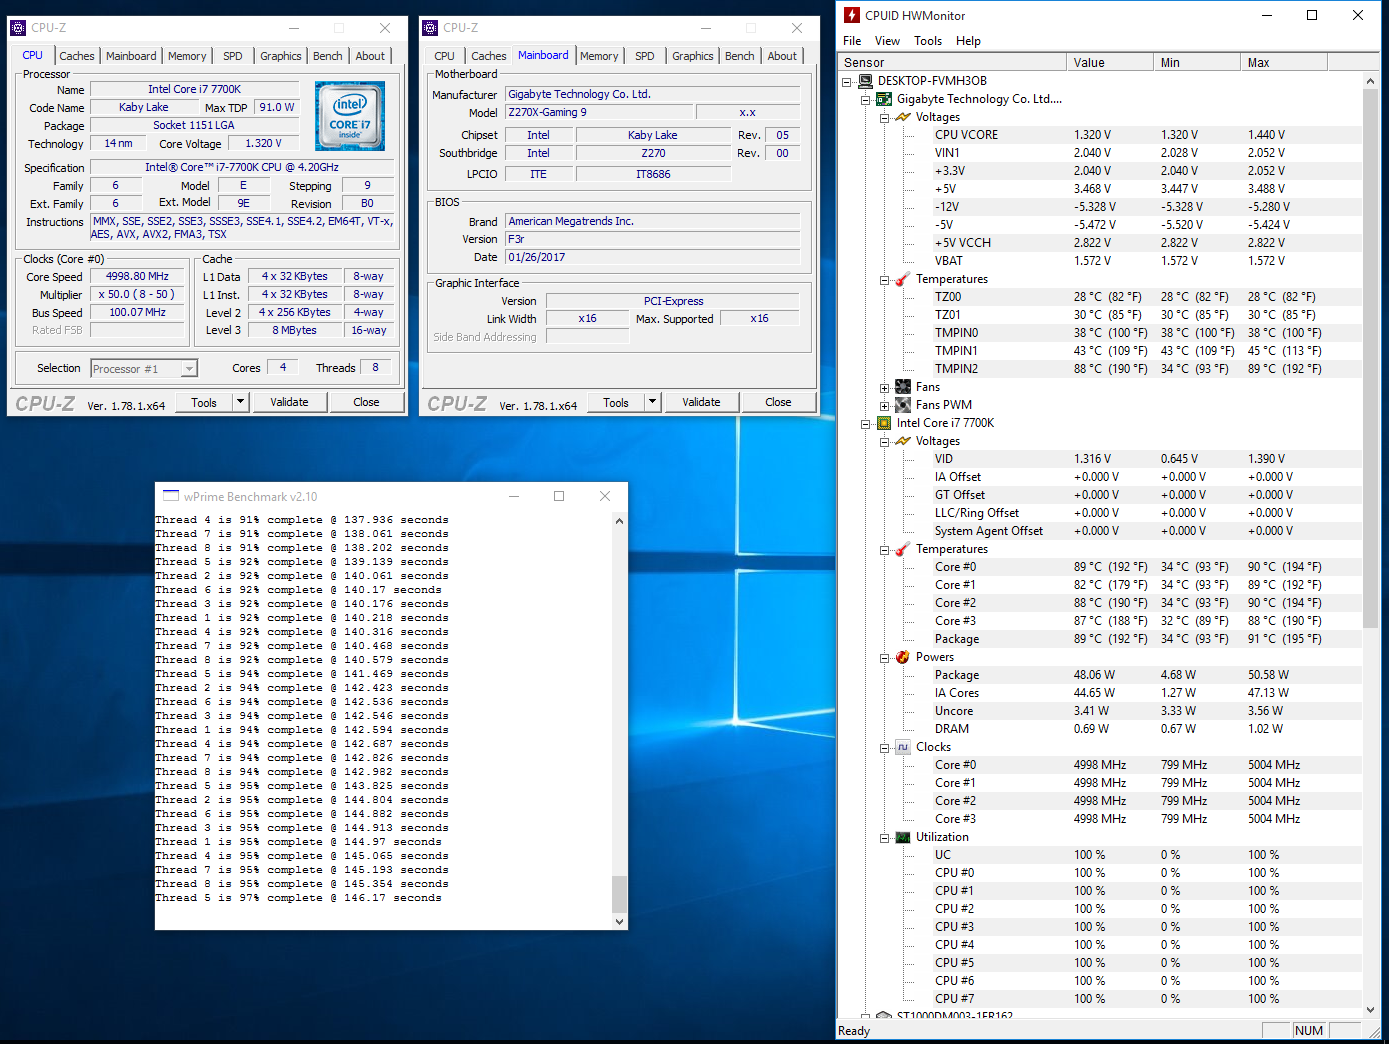The height and width of the screenshot is (1044, 1389).
Task: Open the View menu in HWMonitor
Action: pos(887,41)
